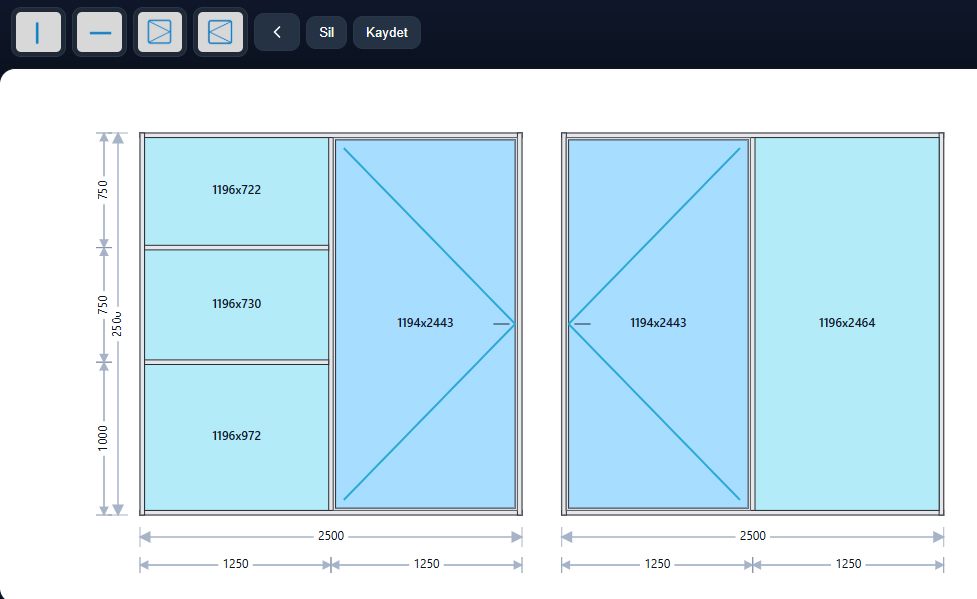Select the horizontal divider tool
The width and height of the screenshot is (977, 599).
pyautogui.click(x=100, y=32)
